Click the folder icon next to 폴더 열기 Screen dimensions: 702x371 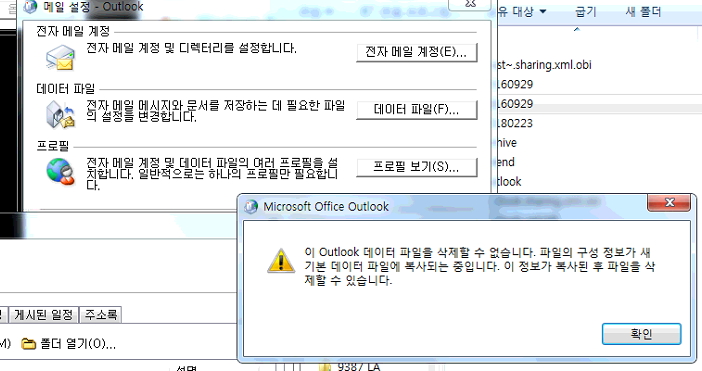point(28,344)
